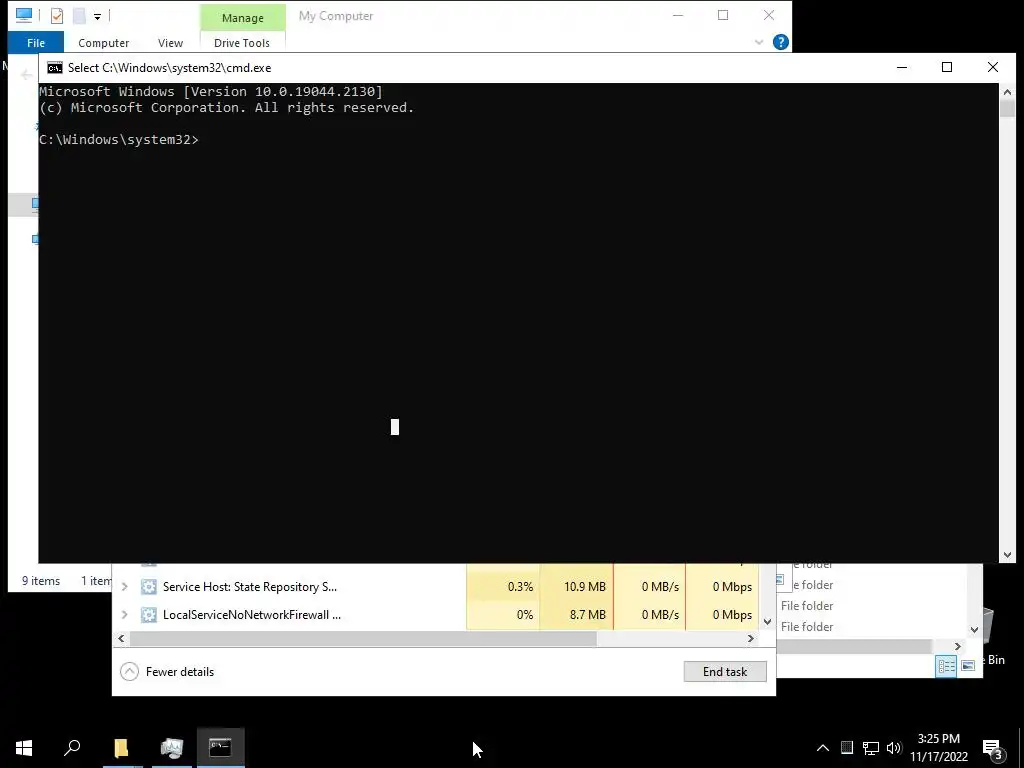Switch to the View ribbon tab
This screenshot has width=1024, height=768.
[x=170, y=42]
